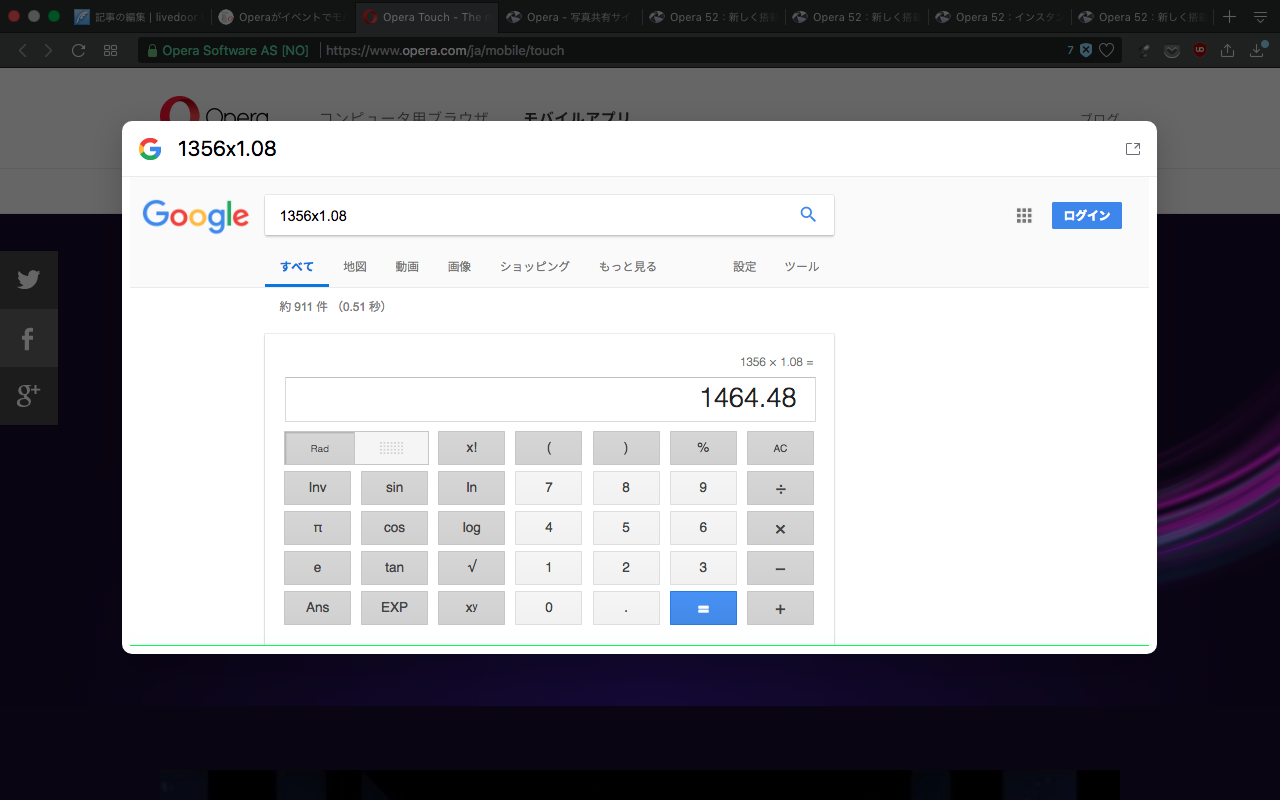The image size is (1280, 800).
Task: Open search result in new tab icon
Action: (x=1133, y=149)
